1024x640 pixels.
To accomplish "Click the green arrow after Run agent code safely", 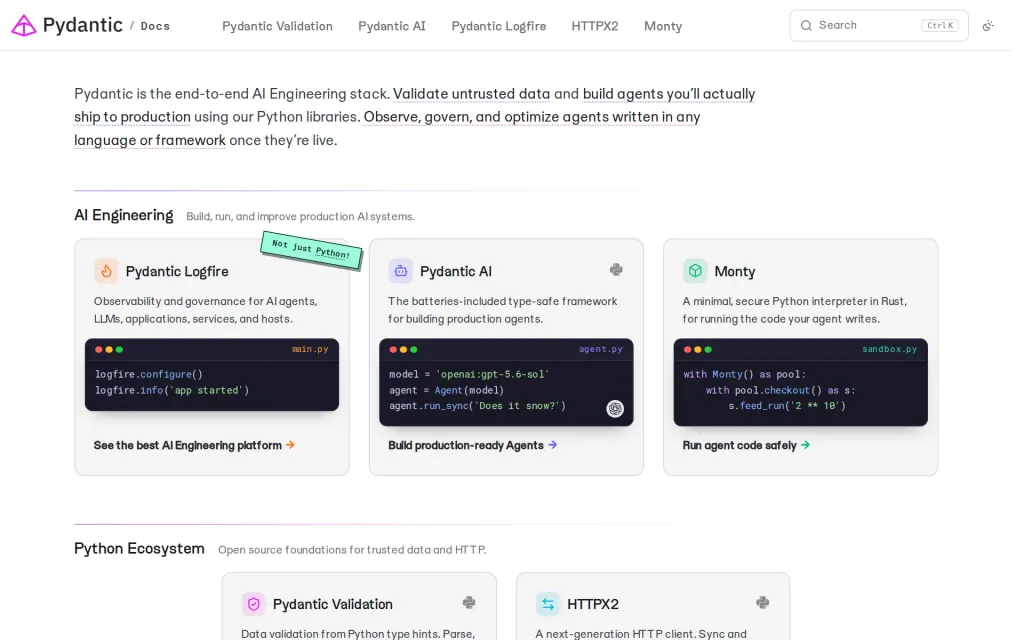I will [805, 445].
